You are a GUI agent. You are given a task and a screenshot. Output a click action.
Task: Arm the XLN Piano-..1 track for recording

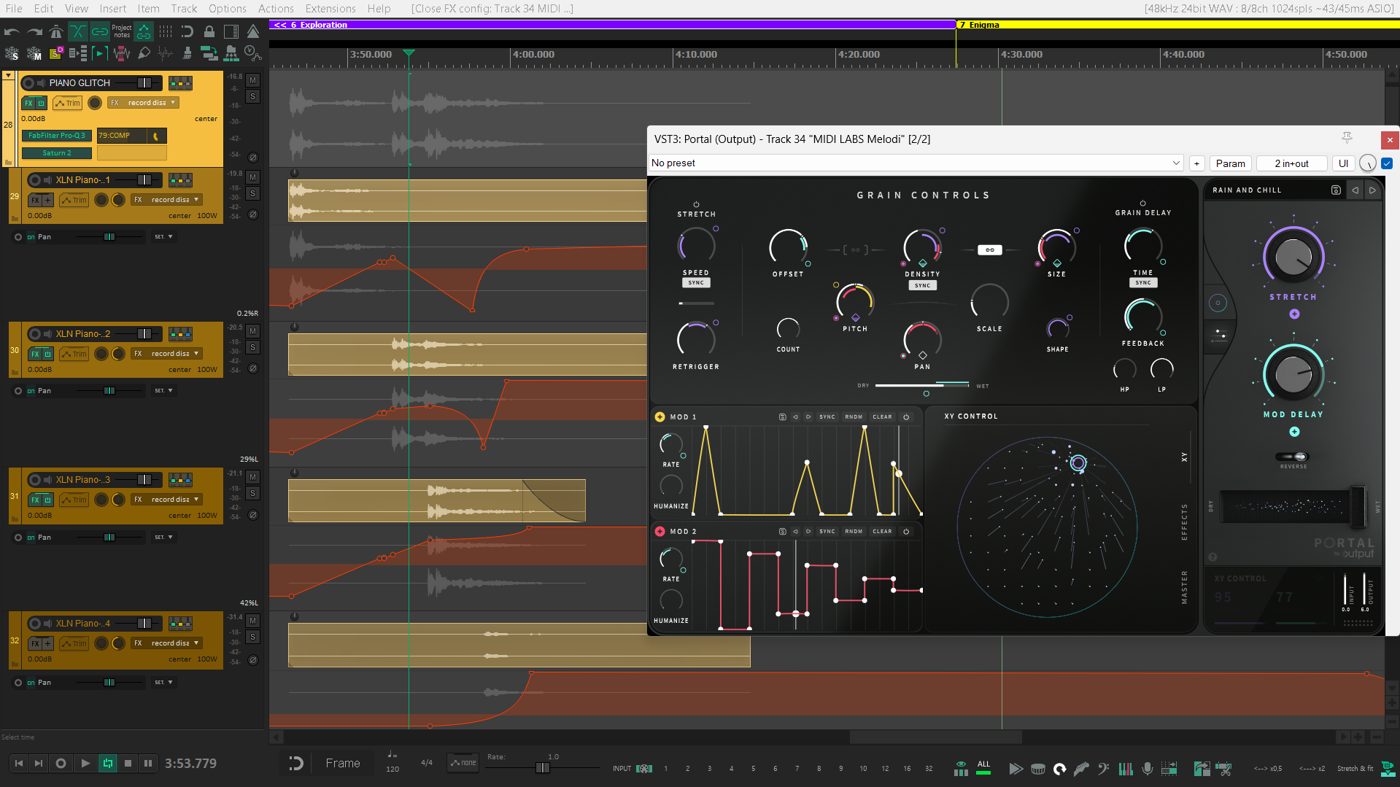pos(35,180)
